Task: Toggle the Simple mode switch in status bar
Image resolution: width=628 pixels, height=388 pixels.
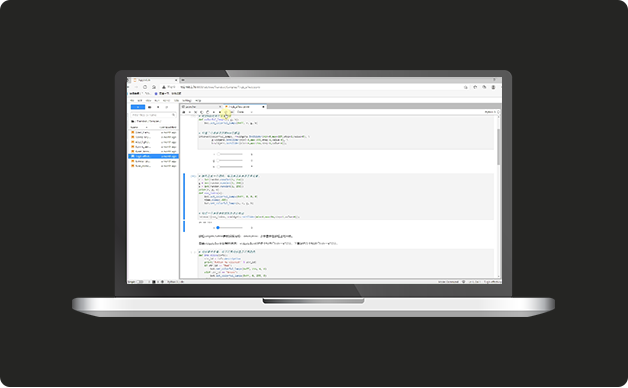Action: pos(139,282)
